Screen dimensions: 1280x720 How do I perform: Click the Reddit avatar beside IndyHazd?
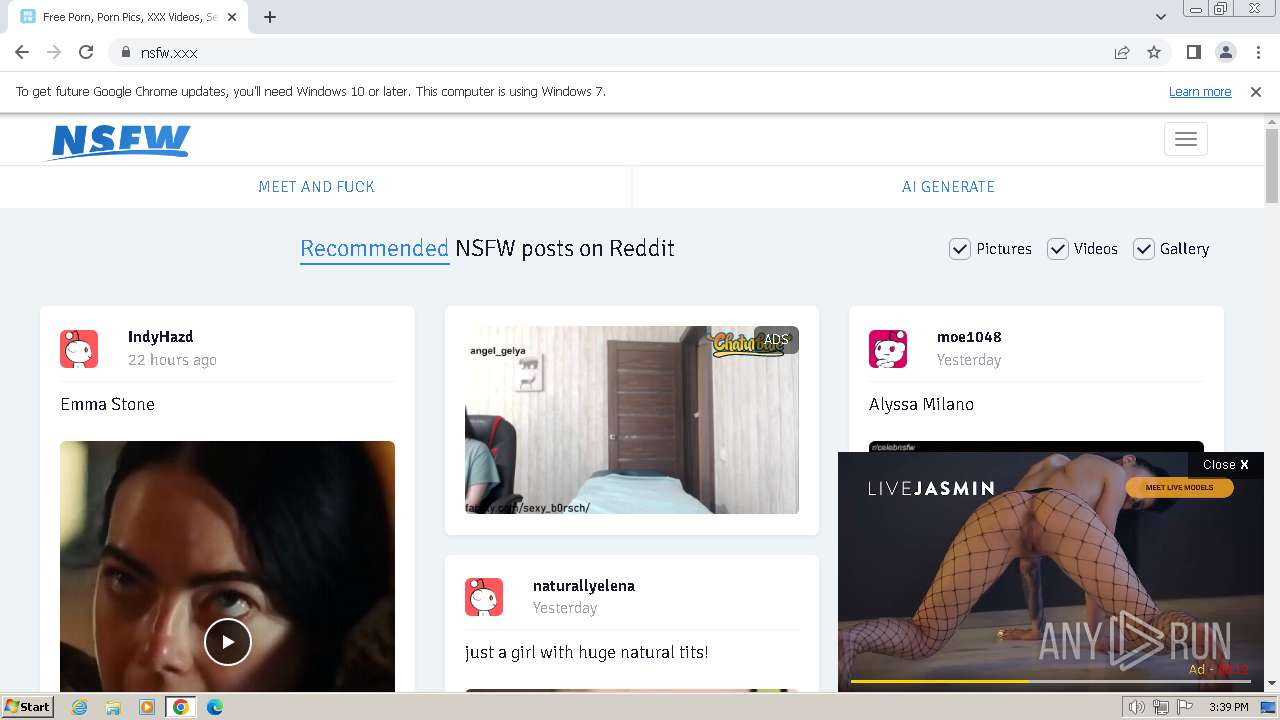[79, 349]
